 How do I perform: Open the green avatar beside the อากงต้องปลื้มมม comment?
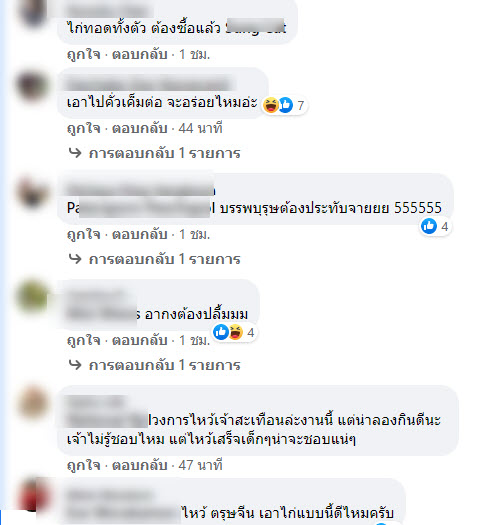click(33, 297)
